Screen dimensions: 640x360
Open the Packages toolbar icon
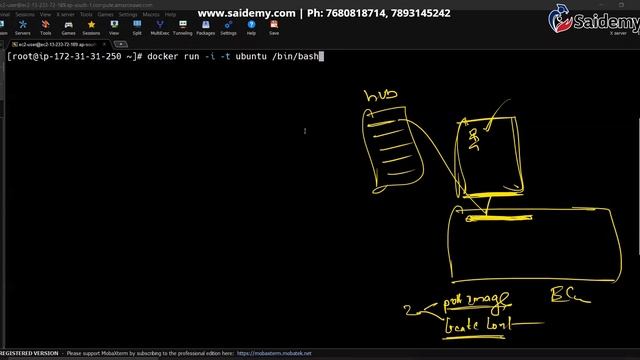205,28
